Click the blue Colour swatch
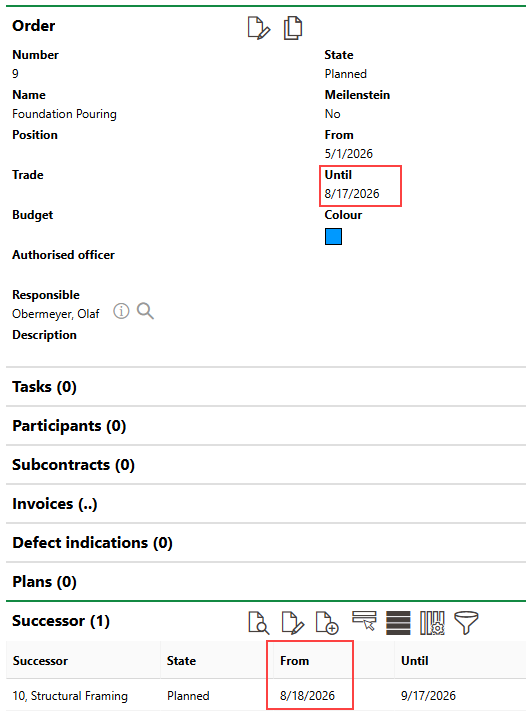This screenshot has height=720, width=526. 333,236
